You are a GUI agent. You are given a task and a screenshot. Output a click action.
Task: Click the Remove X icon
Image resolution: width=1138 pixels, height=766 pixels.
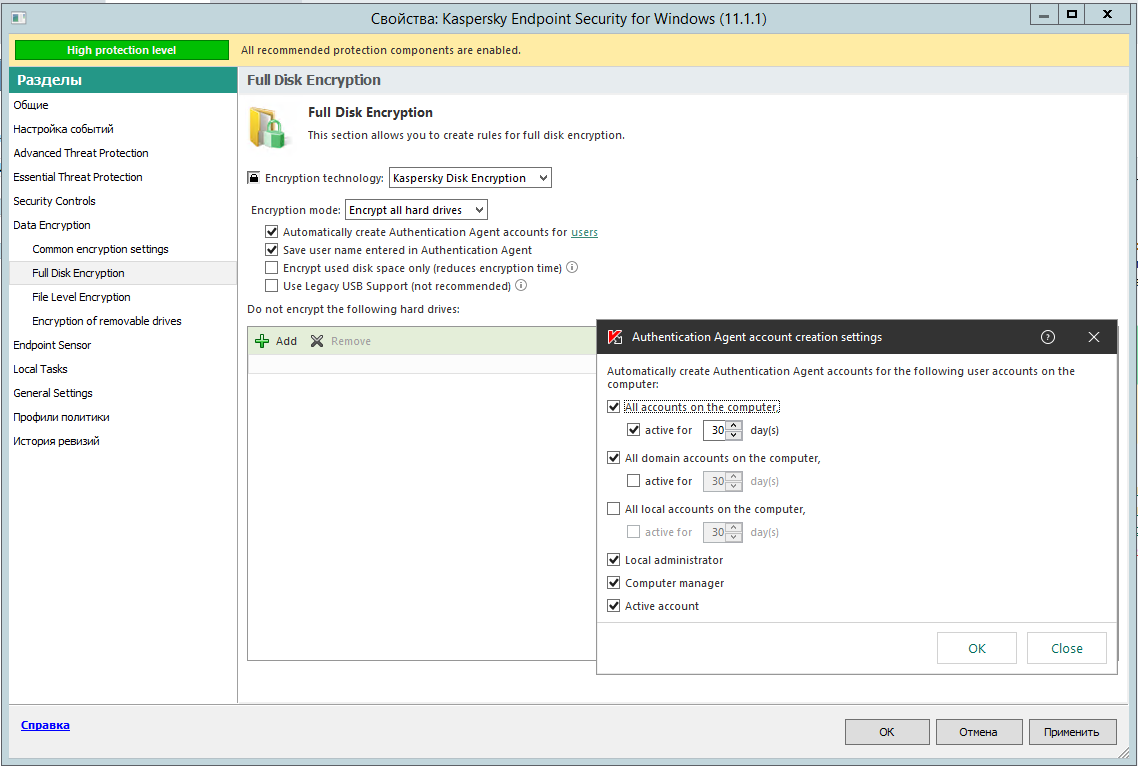pos(317,341)
